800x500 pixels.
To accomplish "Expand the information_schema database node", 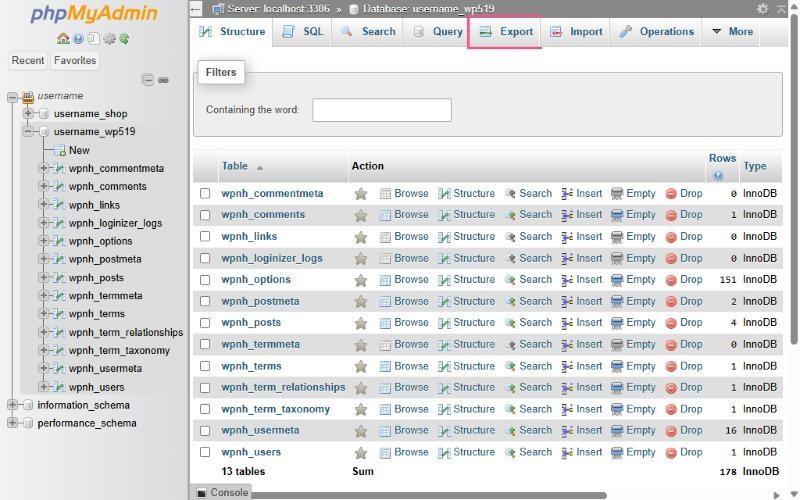I will tap(12, 405).
